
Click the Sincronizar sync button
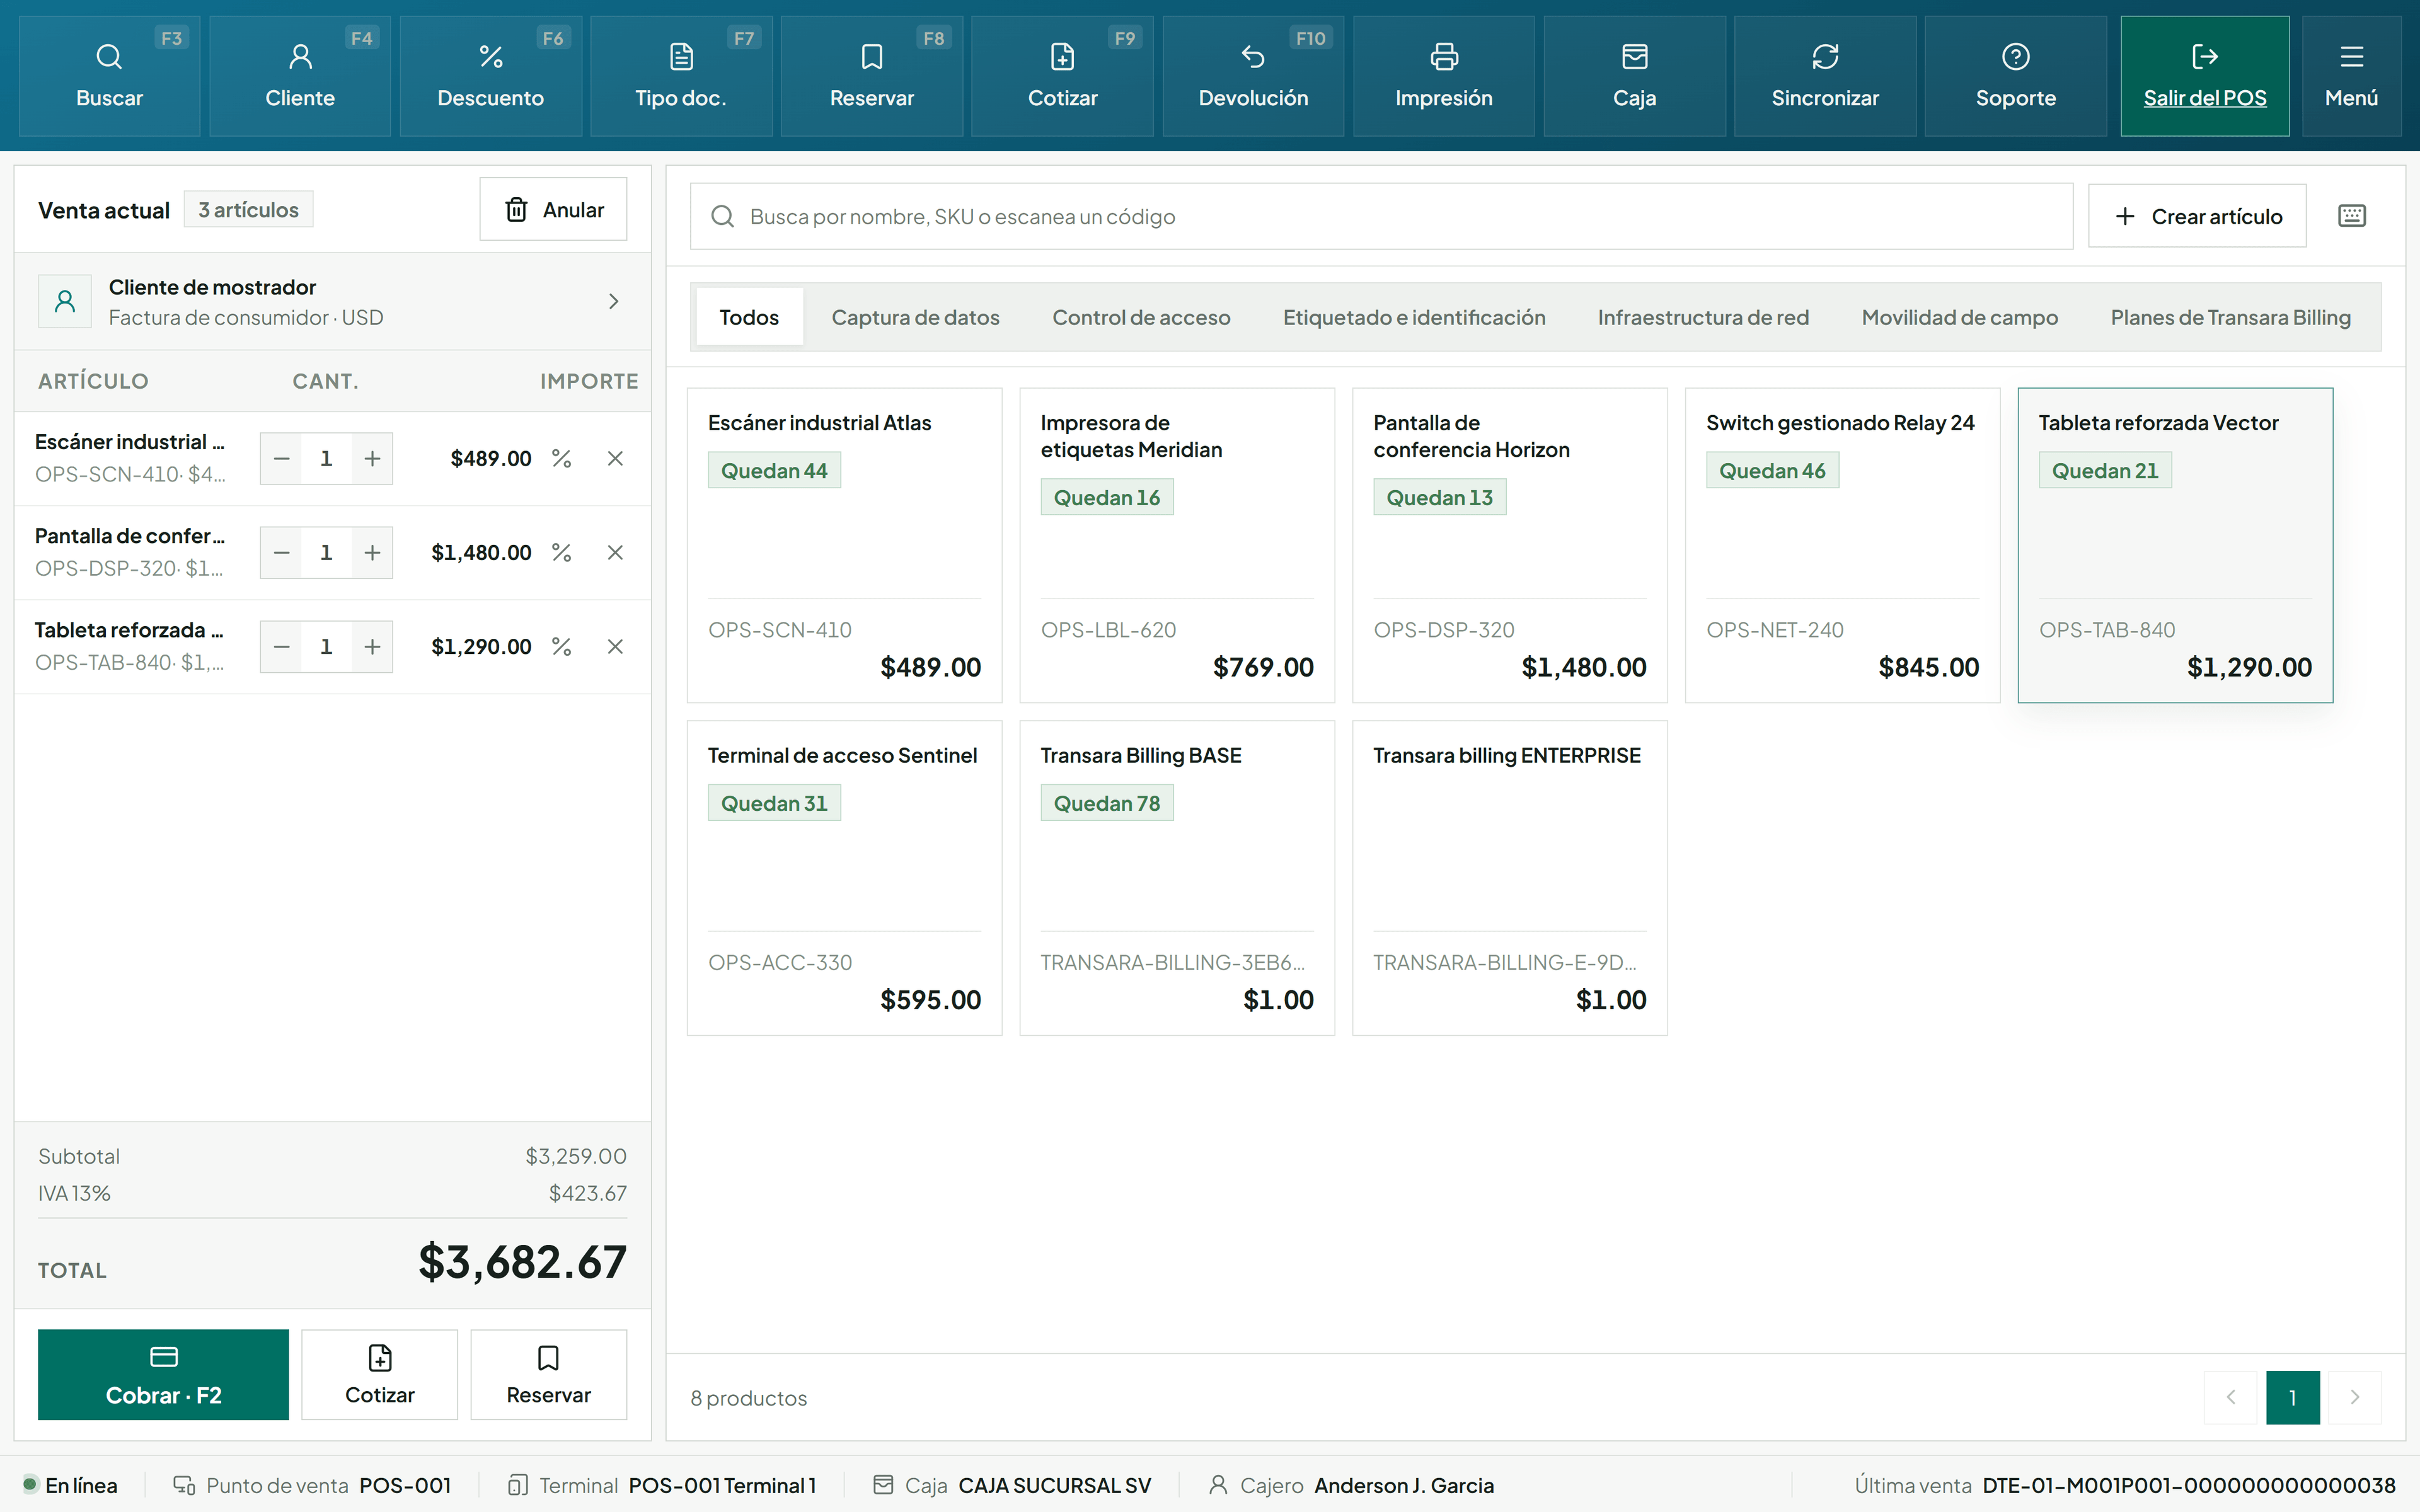(x=1825, y=76)
